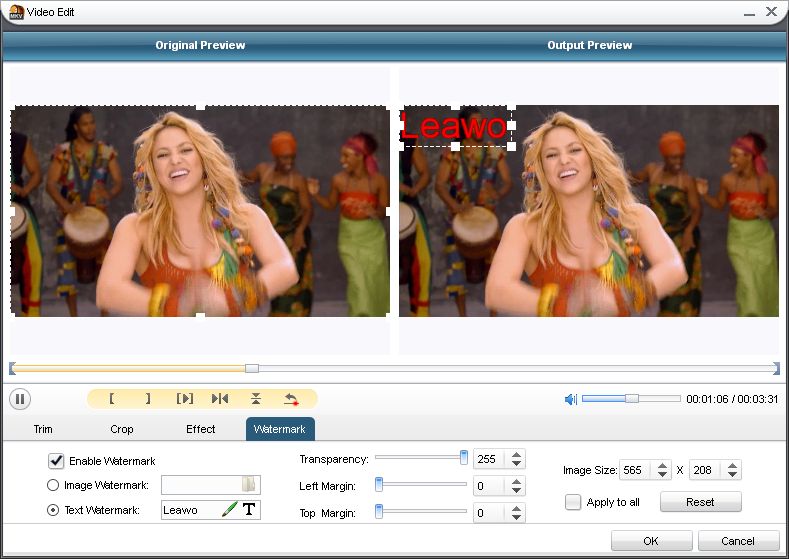The width and height of the screenshot is (789, 559).
Task: Click the seek bar left end marker
Action: coord(12,369)
